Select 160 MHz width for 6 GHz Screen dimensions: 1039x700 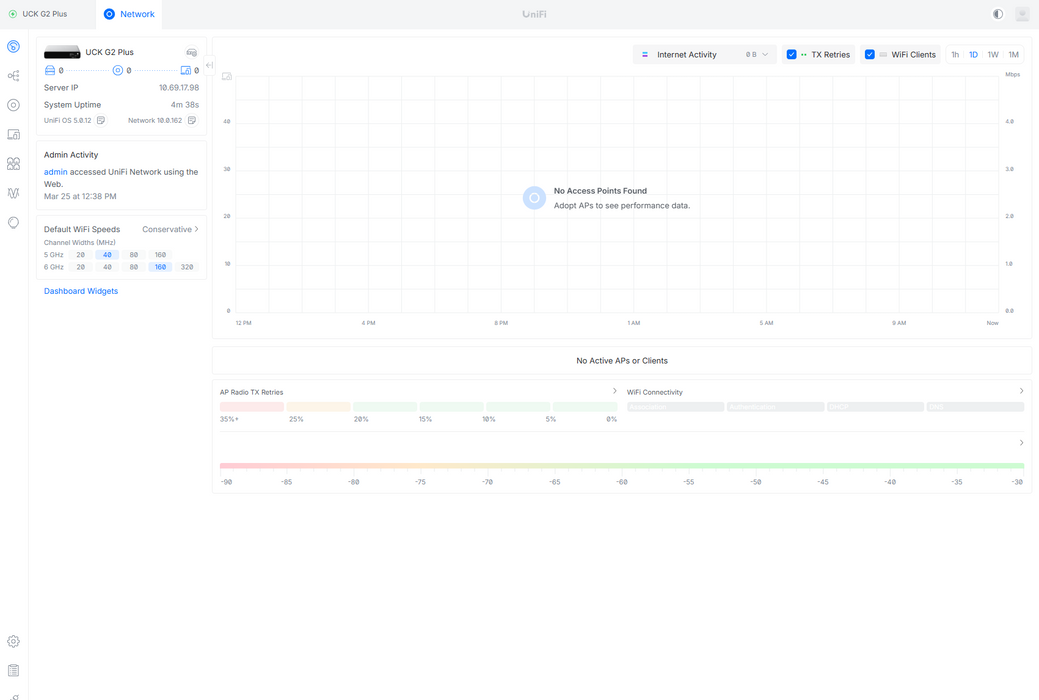tap(160, 267)
